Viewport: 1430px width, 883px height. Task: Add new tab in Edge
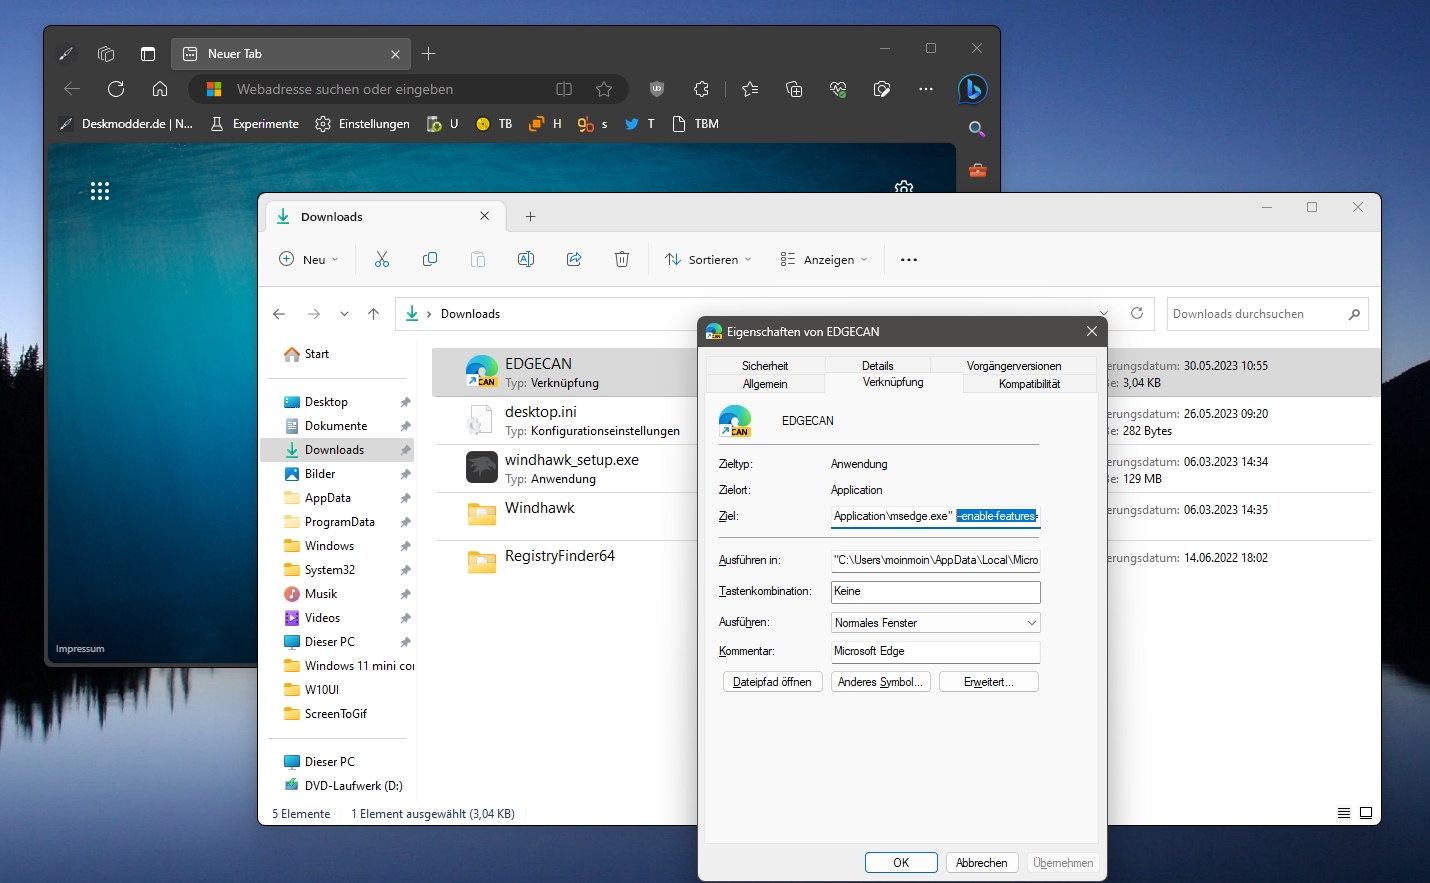(429, 54)
